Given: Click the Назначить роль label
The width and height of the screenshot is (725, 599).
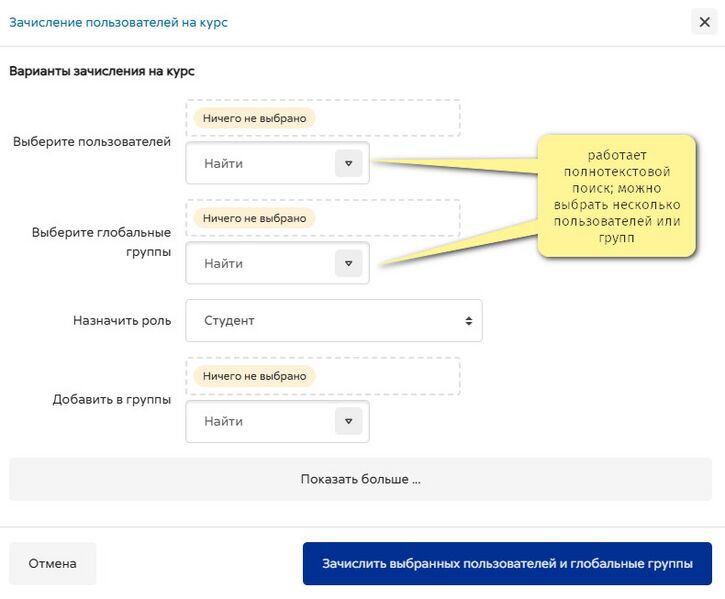Looking at the screenshot, I should (x=122, y=321).
